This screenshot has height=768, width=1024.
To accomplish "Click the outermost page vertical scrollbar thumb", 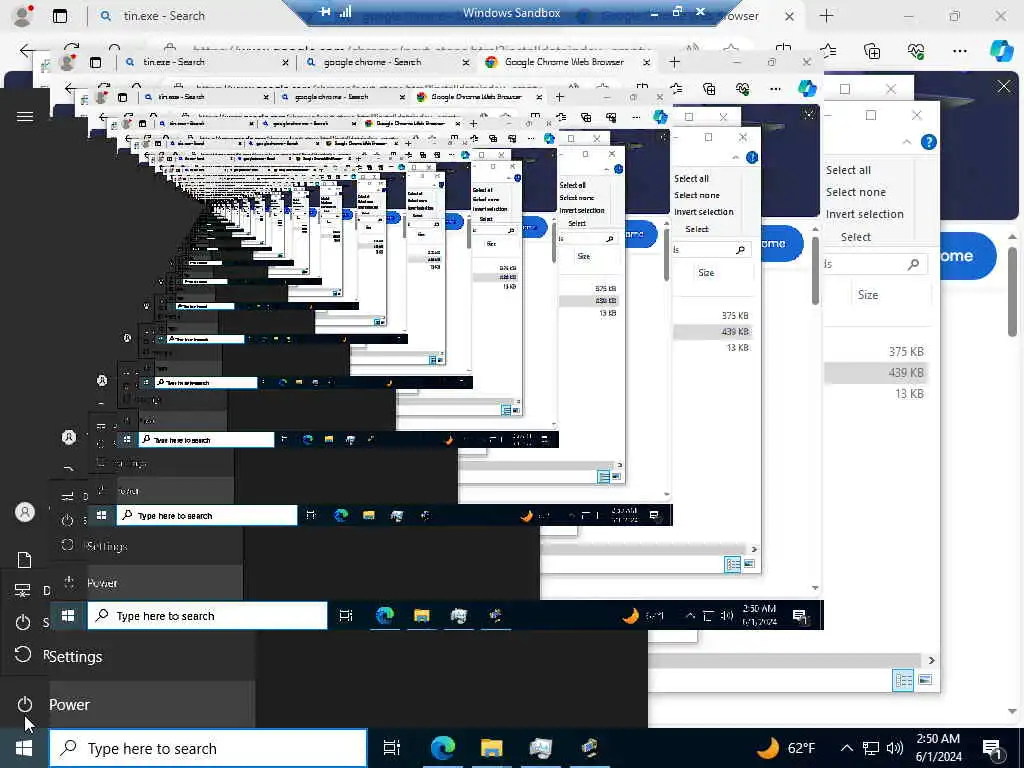I will tap(1012, 291).
